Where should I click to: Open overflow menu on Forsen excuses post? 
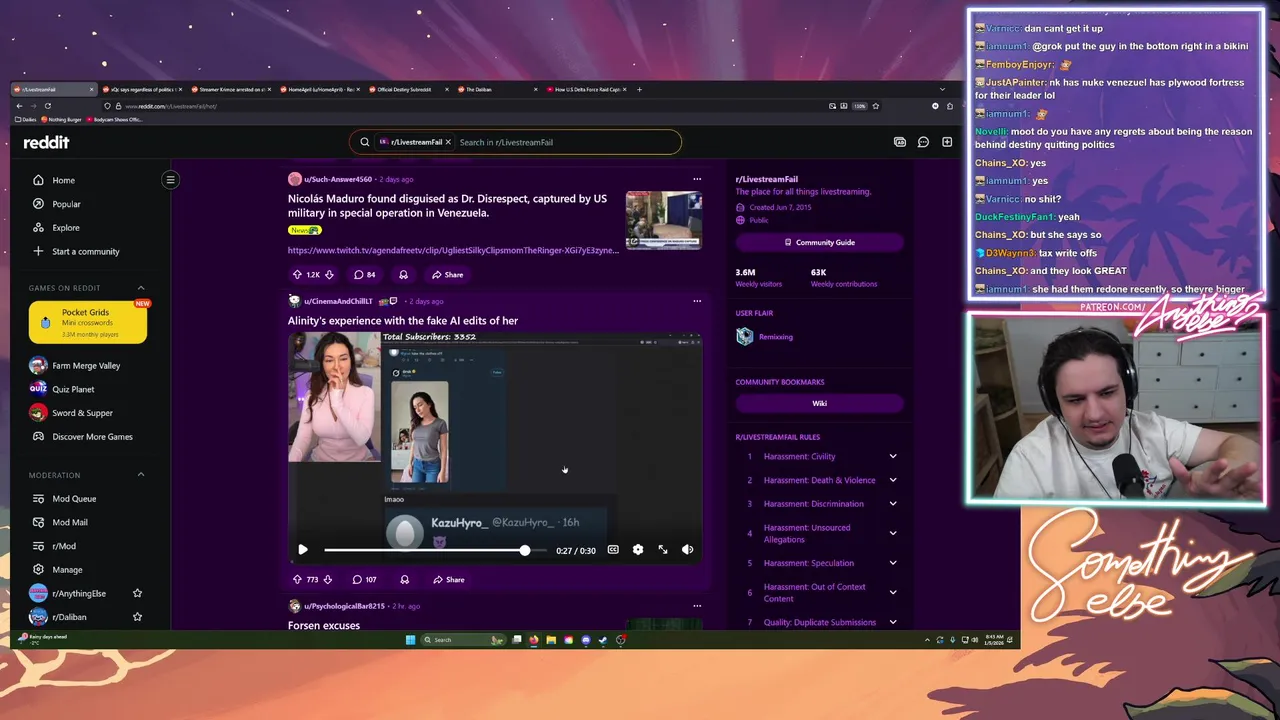(x=697, y=606)
